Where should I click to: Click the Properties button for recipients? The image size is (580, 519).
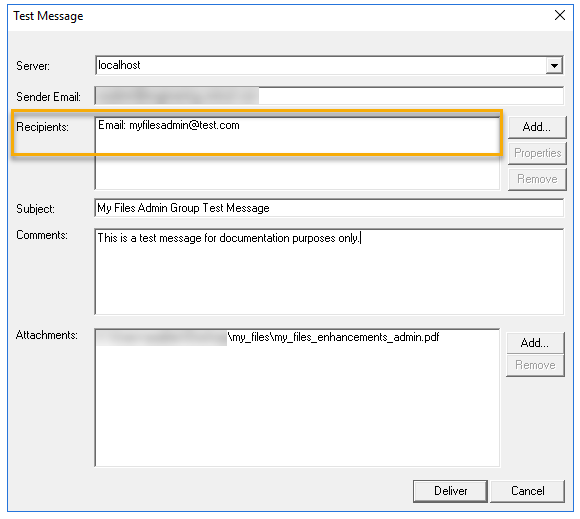[537, 153]
